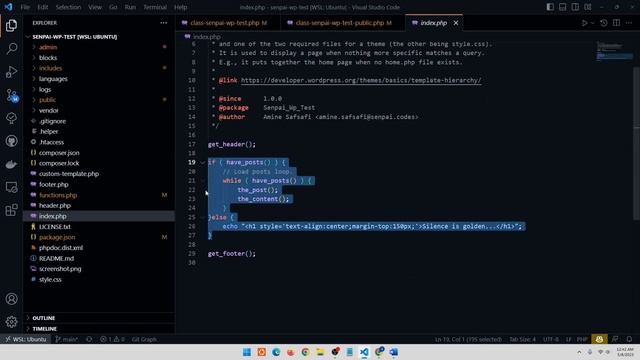Click the Tab Size 4 indicator
Screen dimensions: 640x360
click(x=522, y=339)
